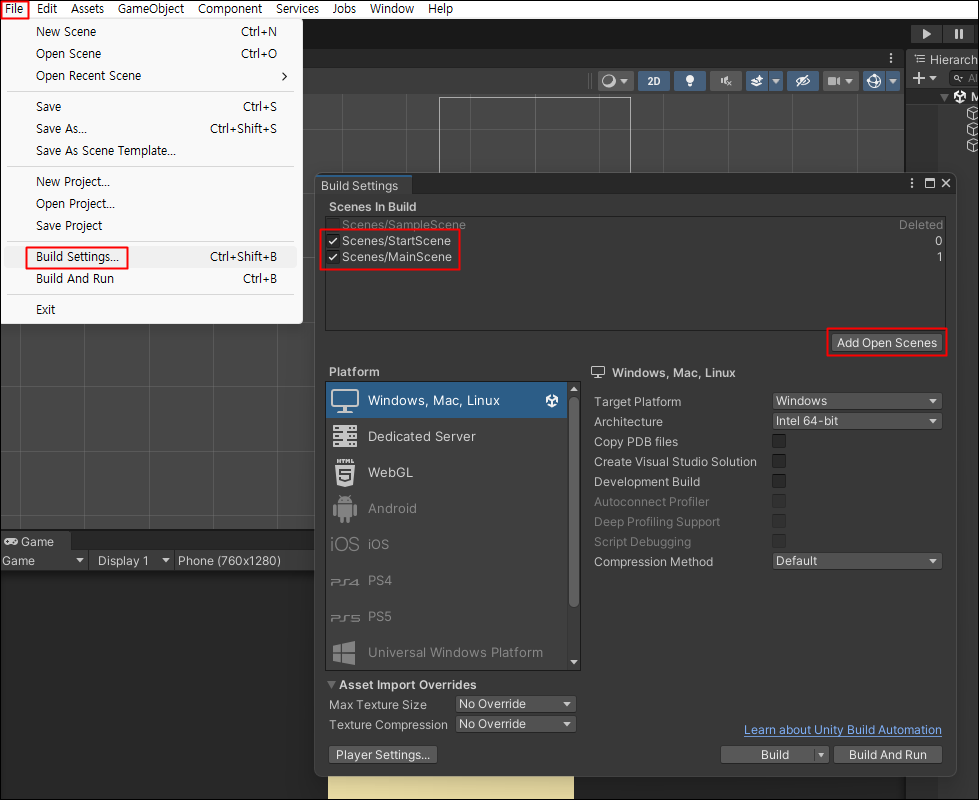Click Add Open Scenes button
Screen dimensions: 979x800
point(887,342)
